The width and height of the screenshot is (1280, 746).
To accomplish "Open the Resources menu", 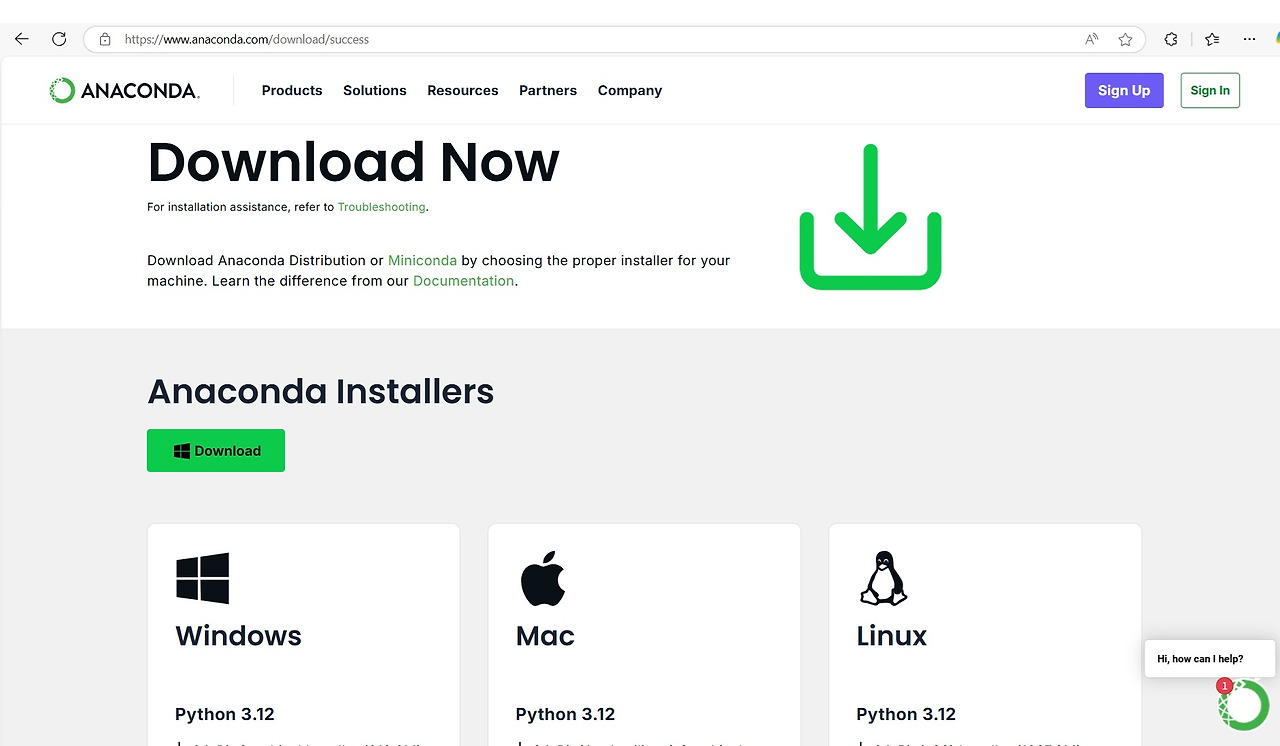I will click(x=463, y=90).
